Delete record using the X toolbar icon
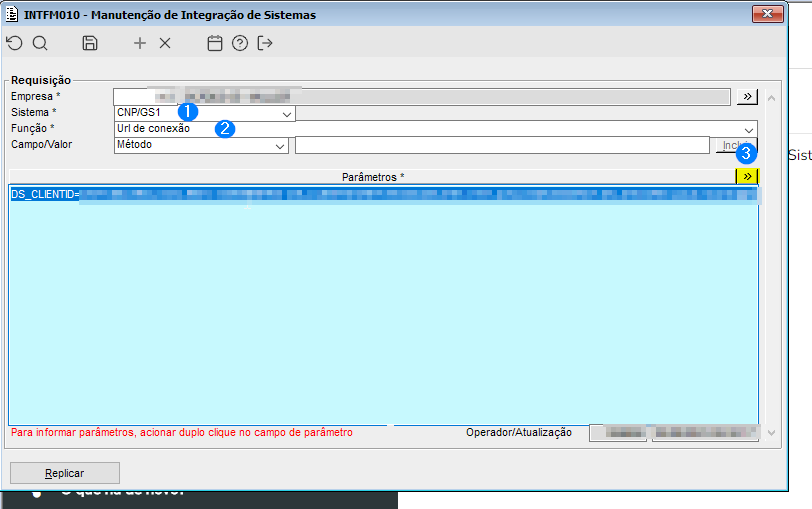Screen dimensions: 812x509 pos(165,43)
